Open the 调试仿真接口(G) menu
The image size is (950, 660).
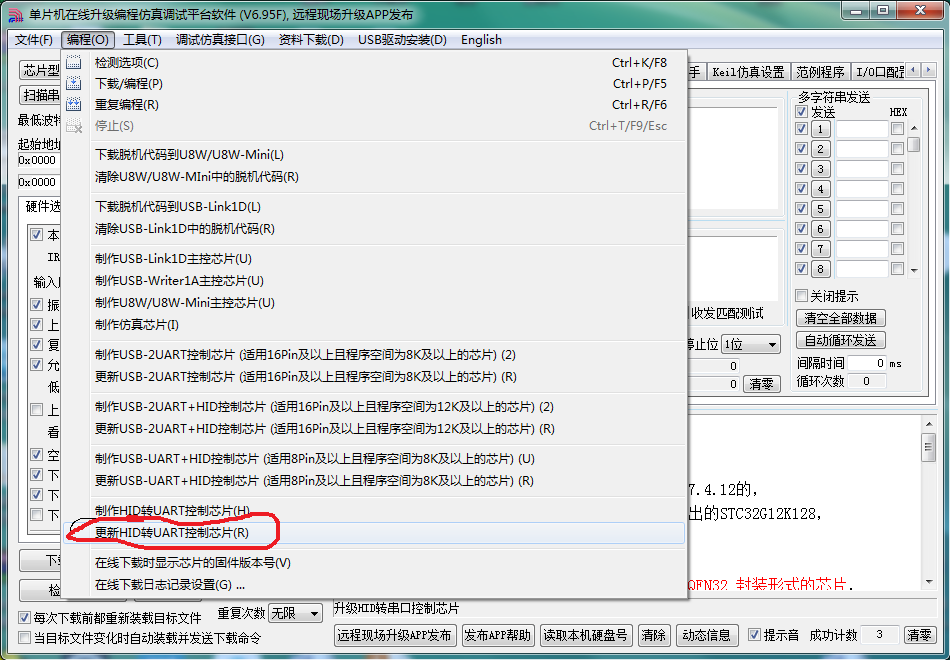tap(221, 40)
